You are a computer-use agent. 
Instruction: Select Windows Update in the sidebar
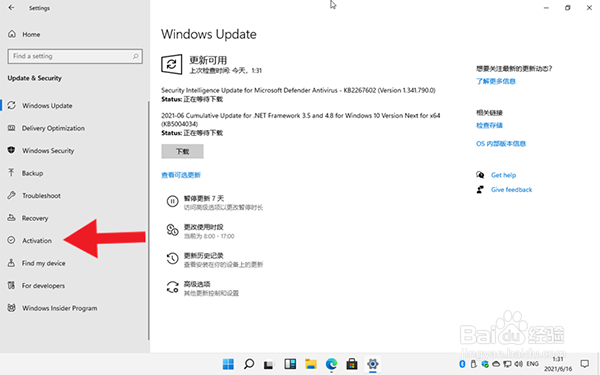pos(47,106)
